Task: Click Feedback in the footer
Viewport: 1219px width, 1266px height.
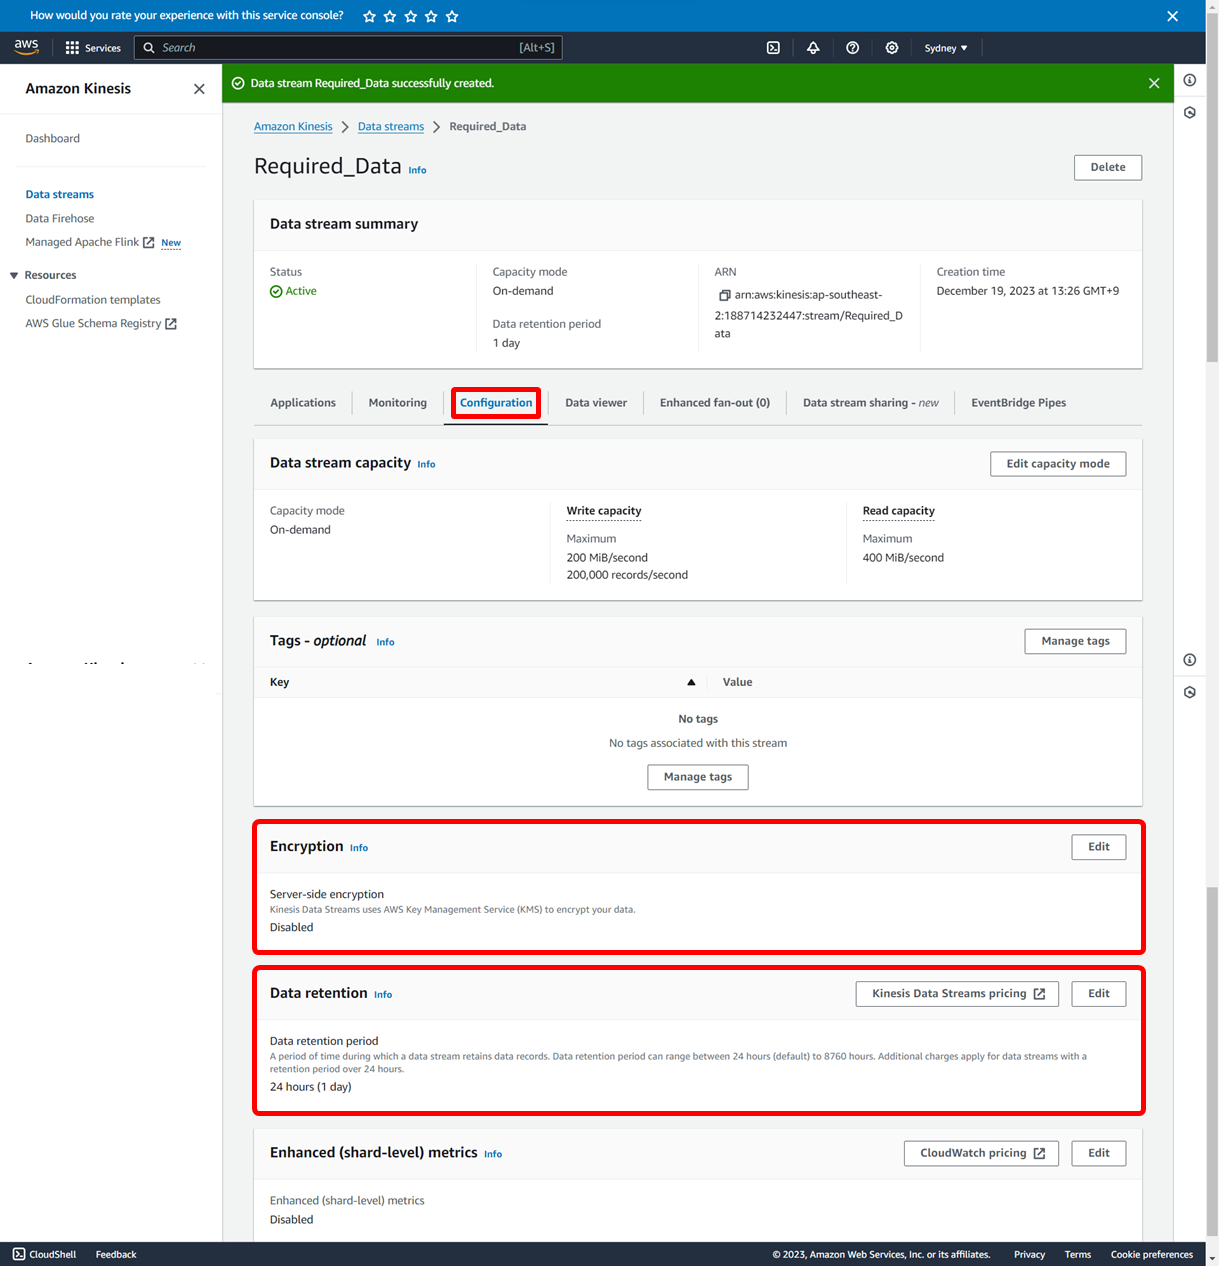Action: 116,1254
